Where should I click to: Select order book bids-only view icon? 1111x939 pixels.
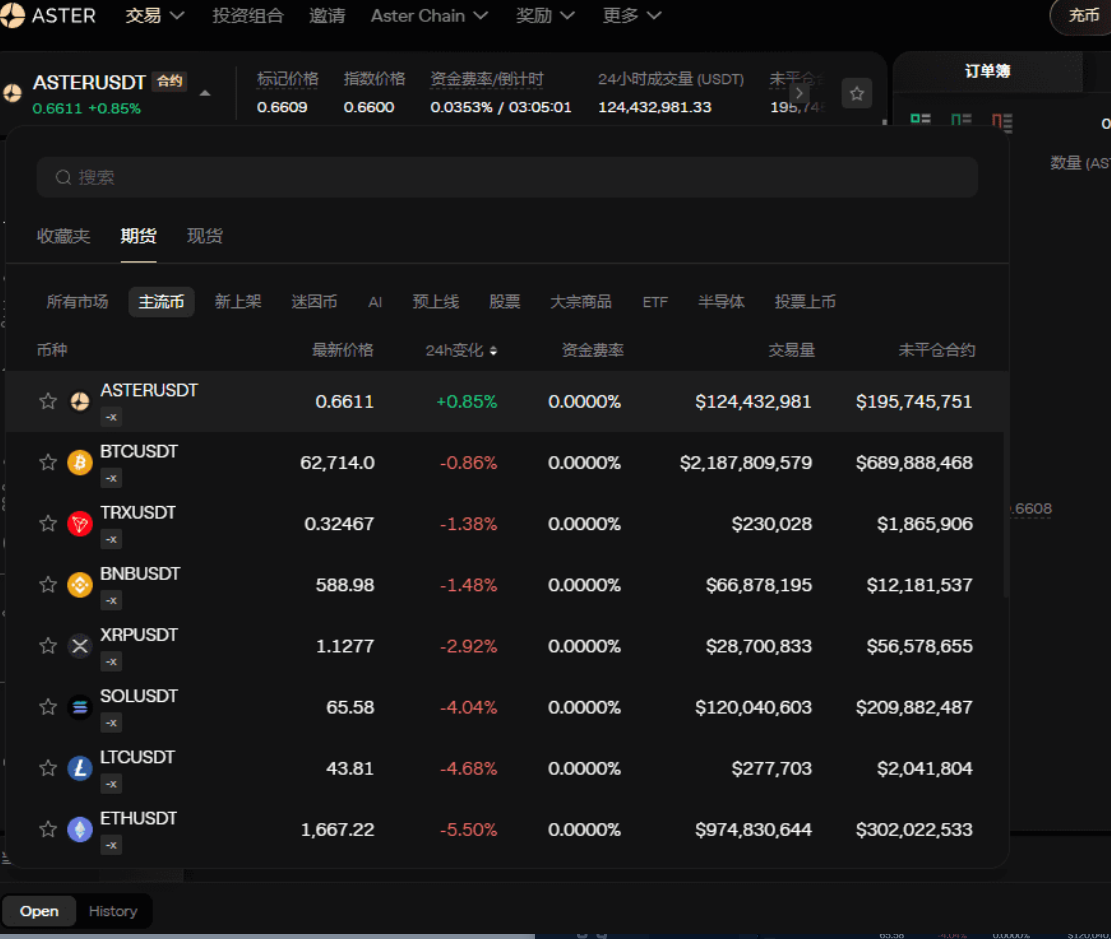(961, 119)
